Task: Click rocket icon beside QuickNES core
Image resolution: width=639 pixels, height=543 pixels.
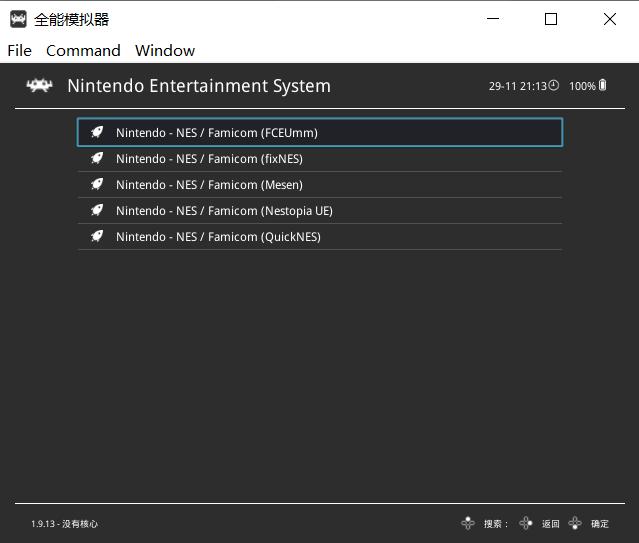Action: (97, 236)
